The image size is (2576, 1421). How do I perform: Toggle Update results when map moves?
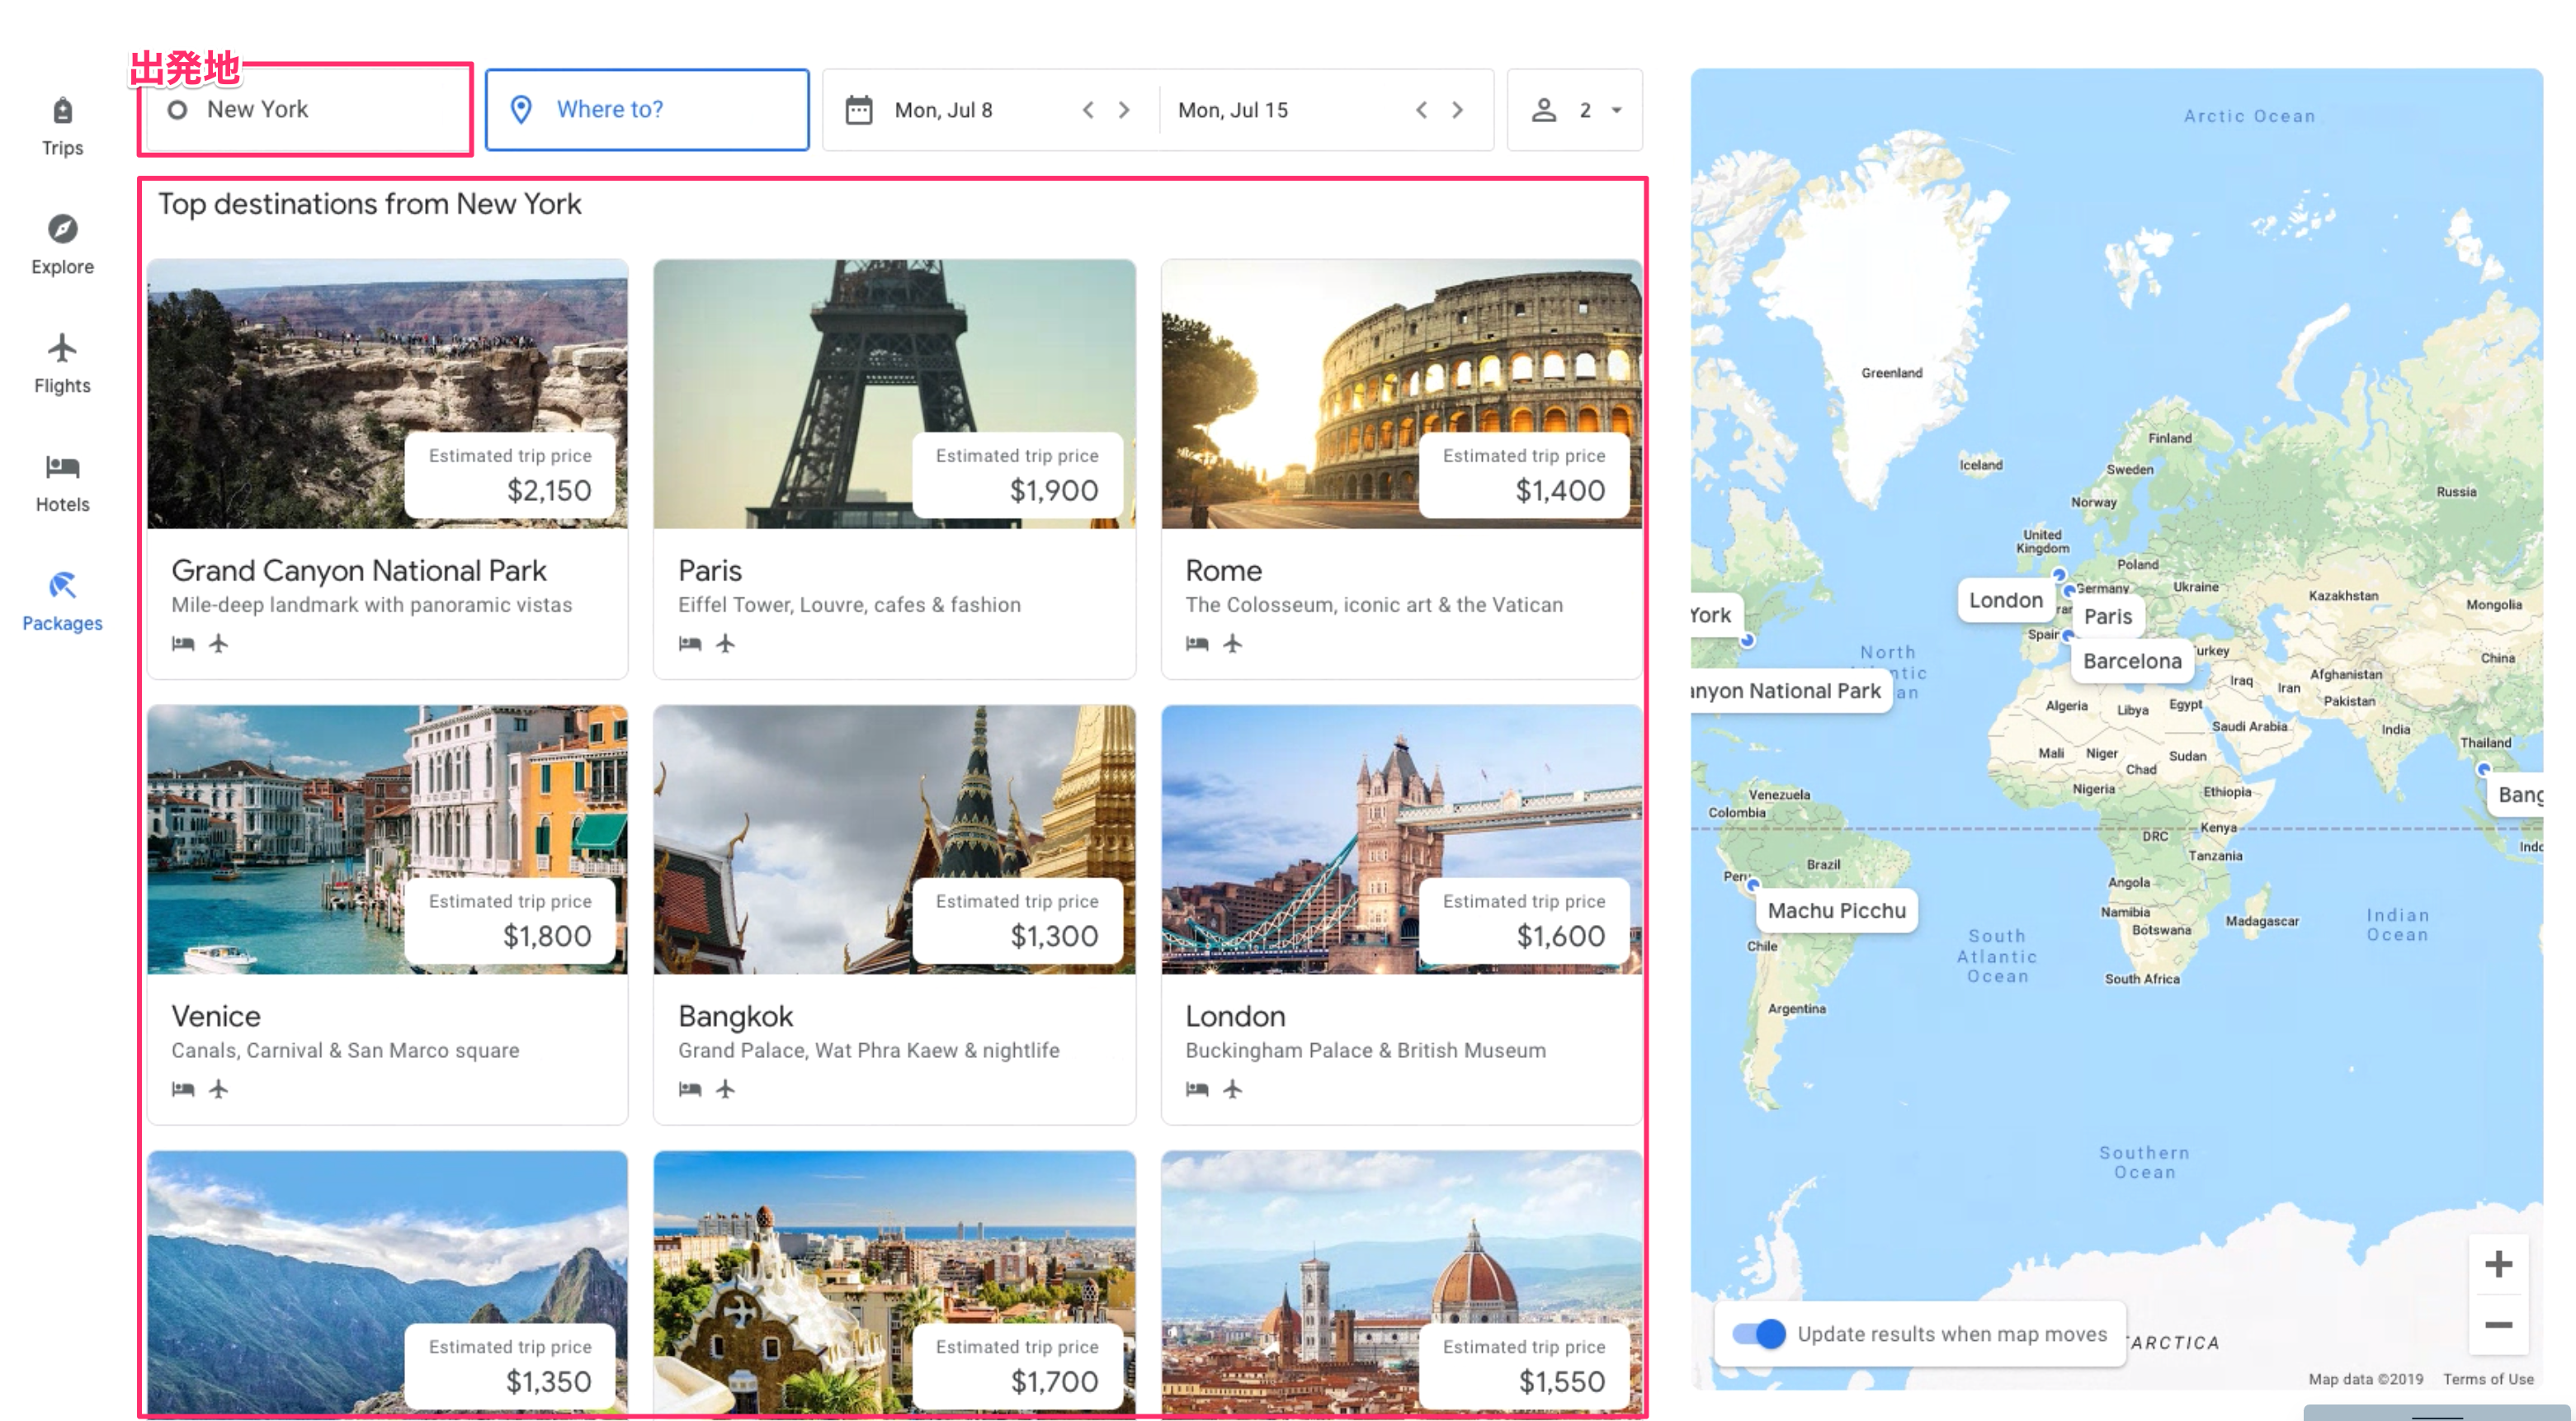click(1759, 1335)
